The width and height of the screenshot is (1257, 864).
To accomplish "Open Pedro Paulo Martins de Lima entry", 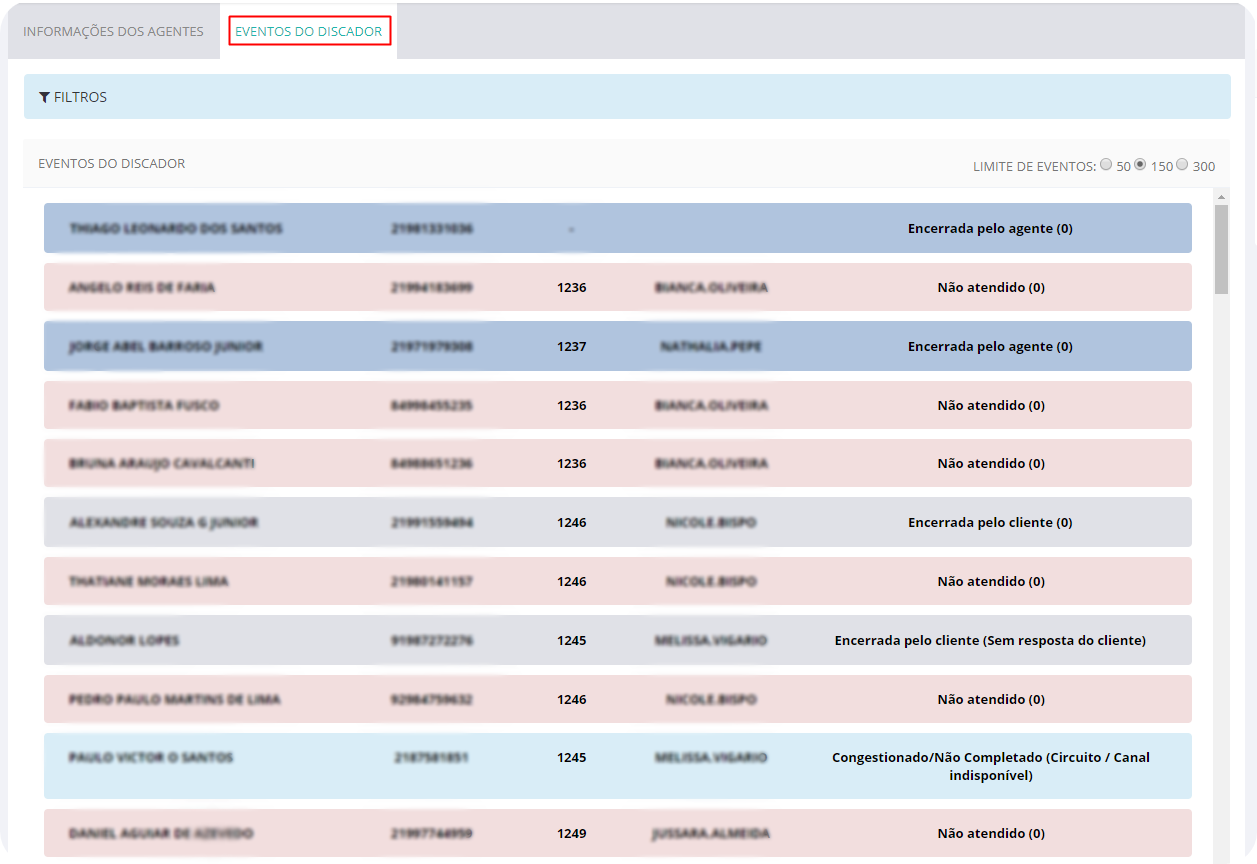I will [x=174, y=700].
